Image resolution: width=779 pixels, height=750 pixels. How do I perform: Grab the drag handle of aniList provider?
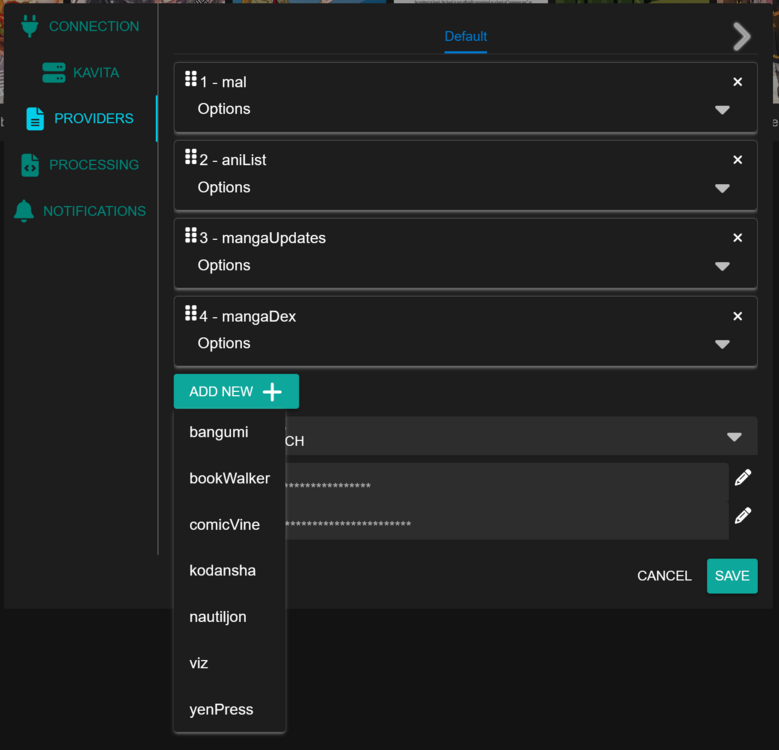(x=191, y=157)
